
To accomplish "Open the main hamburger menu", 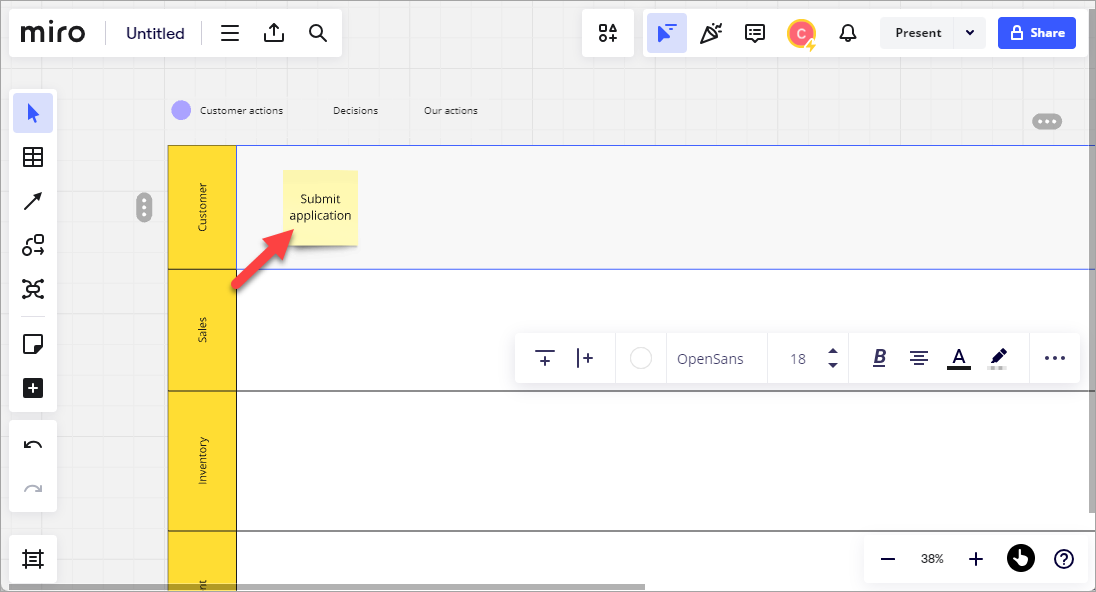I will pyautogui.click(x=230, y=33).
